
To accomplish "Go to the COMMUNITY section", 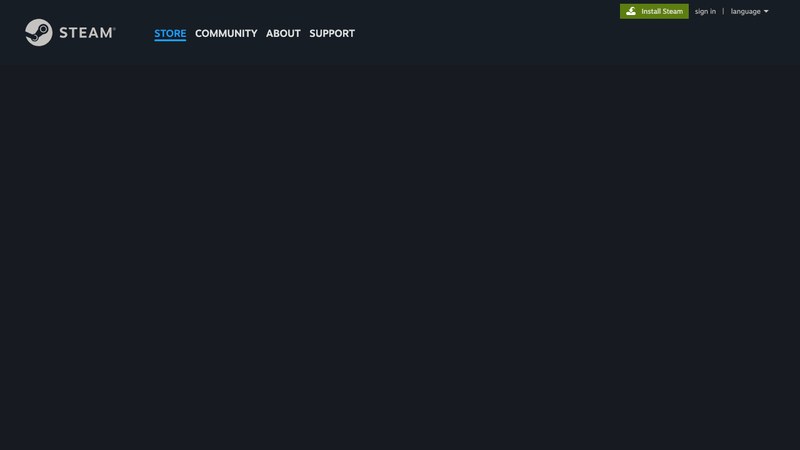I will 226,34.
